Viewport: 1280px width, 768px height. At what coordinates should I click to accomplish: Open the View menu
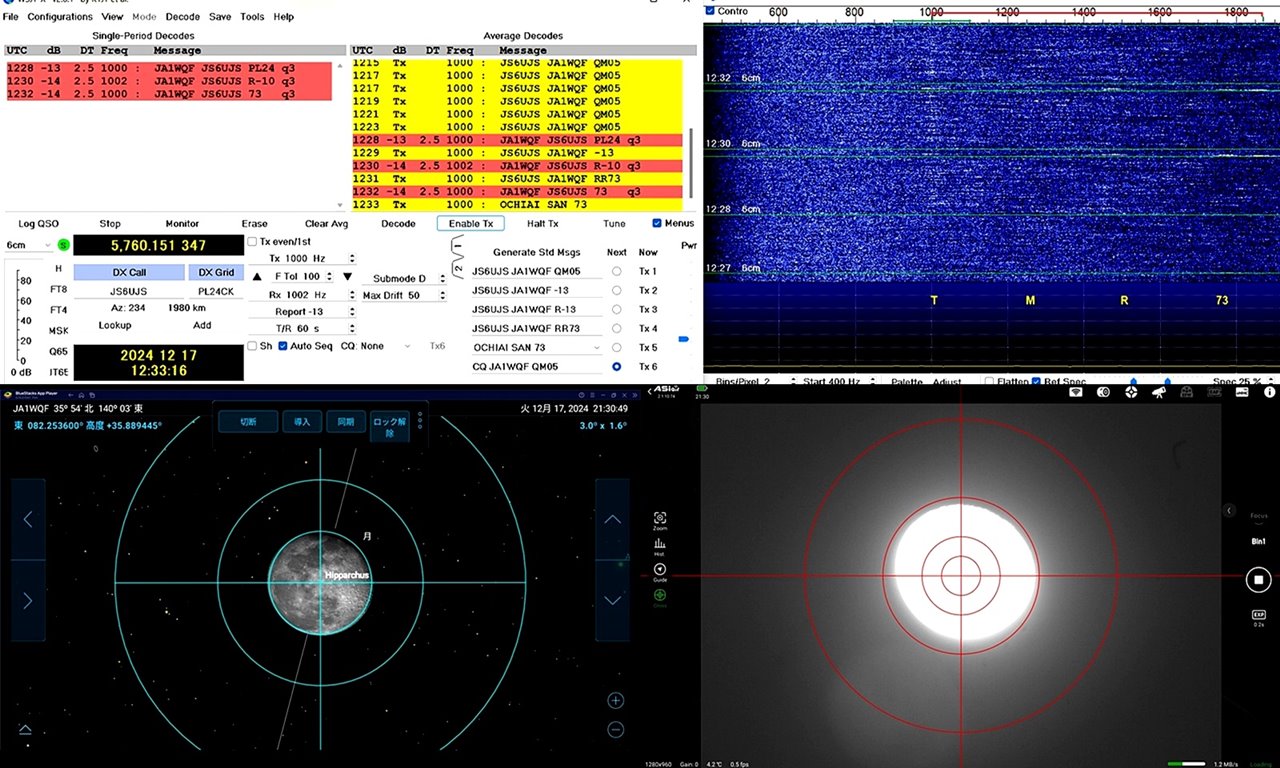pyautogui.click(x=113, y=17)
